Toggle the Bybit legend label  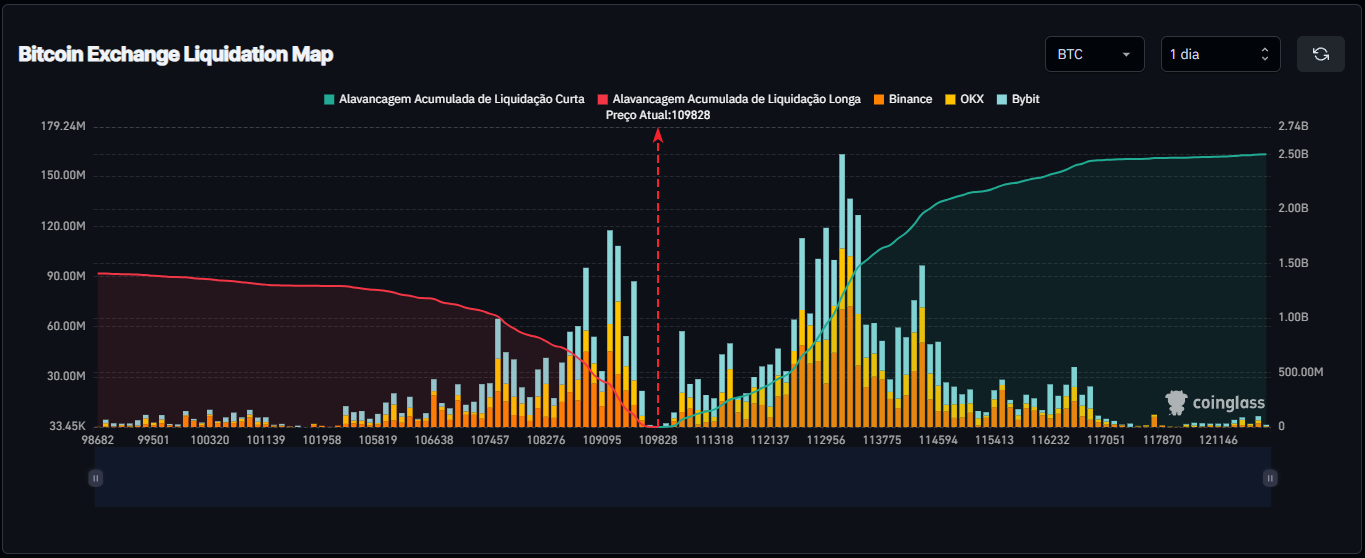click(1025, 99)
